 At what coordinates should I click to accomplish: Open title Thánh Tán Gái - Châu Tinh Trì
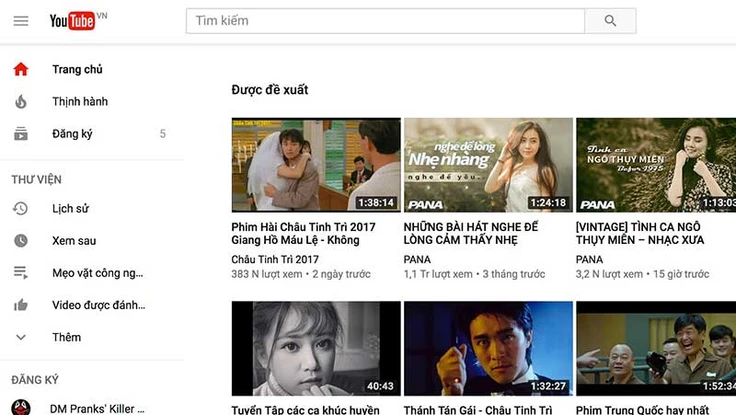478,409
